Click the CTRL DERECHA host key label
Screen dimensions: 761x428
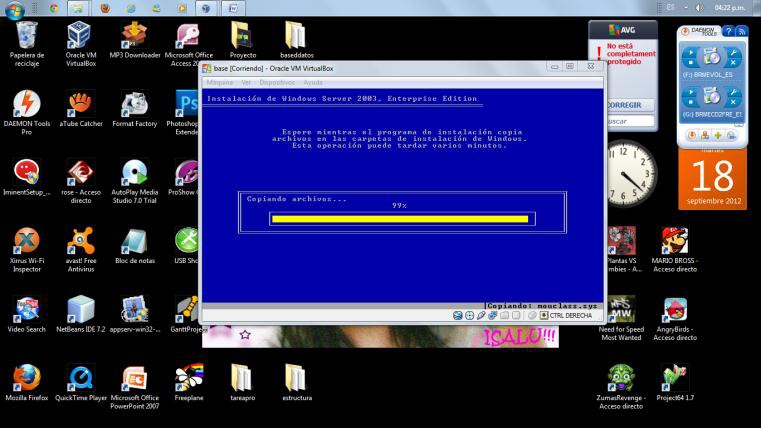pos(571,315)
